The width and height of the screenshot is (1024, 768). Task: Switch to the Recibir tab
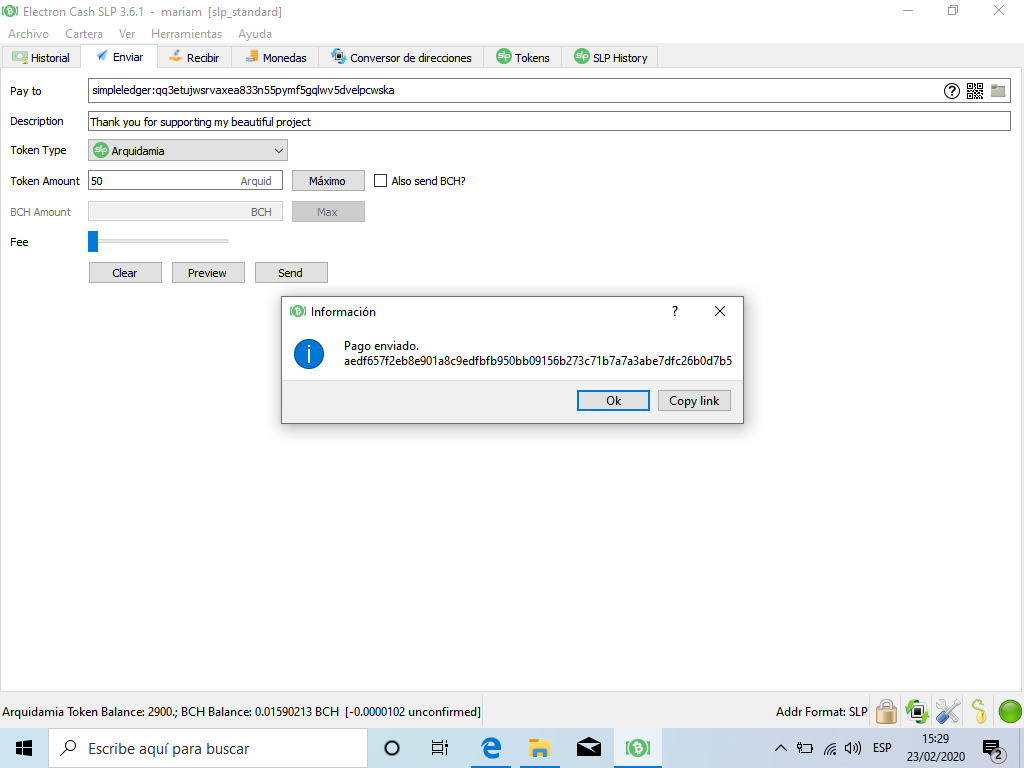[194, 57]
